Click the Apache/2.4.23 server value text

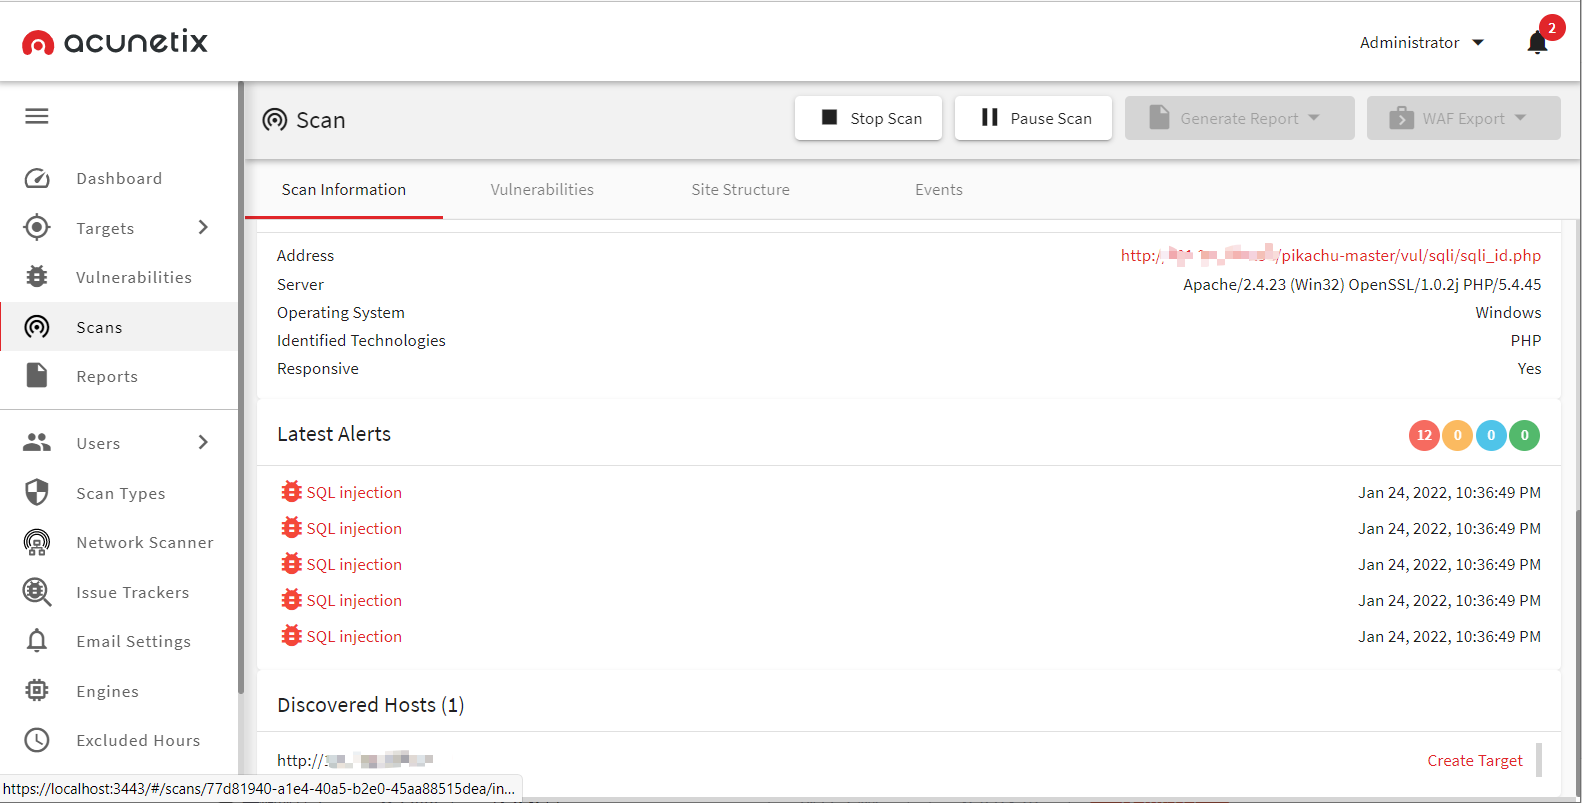(x=1362, y=284)
